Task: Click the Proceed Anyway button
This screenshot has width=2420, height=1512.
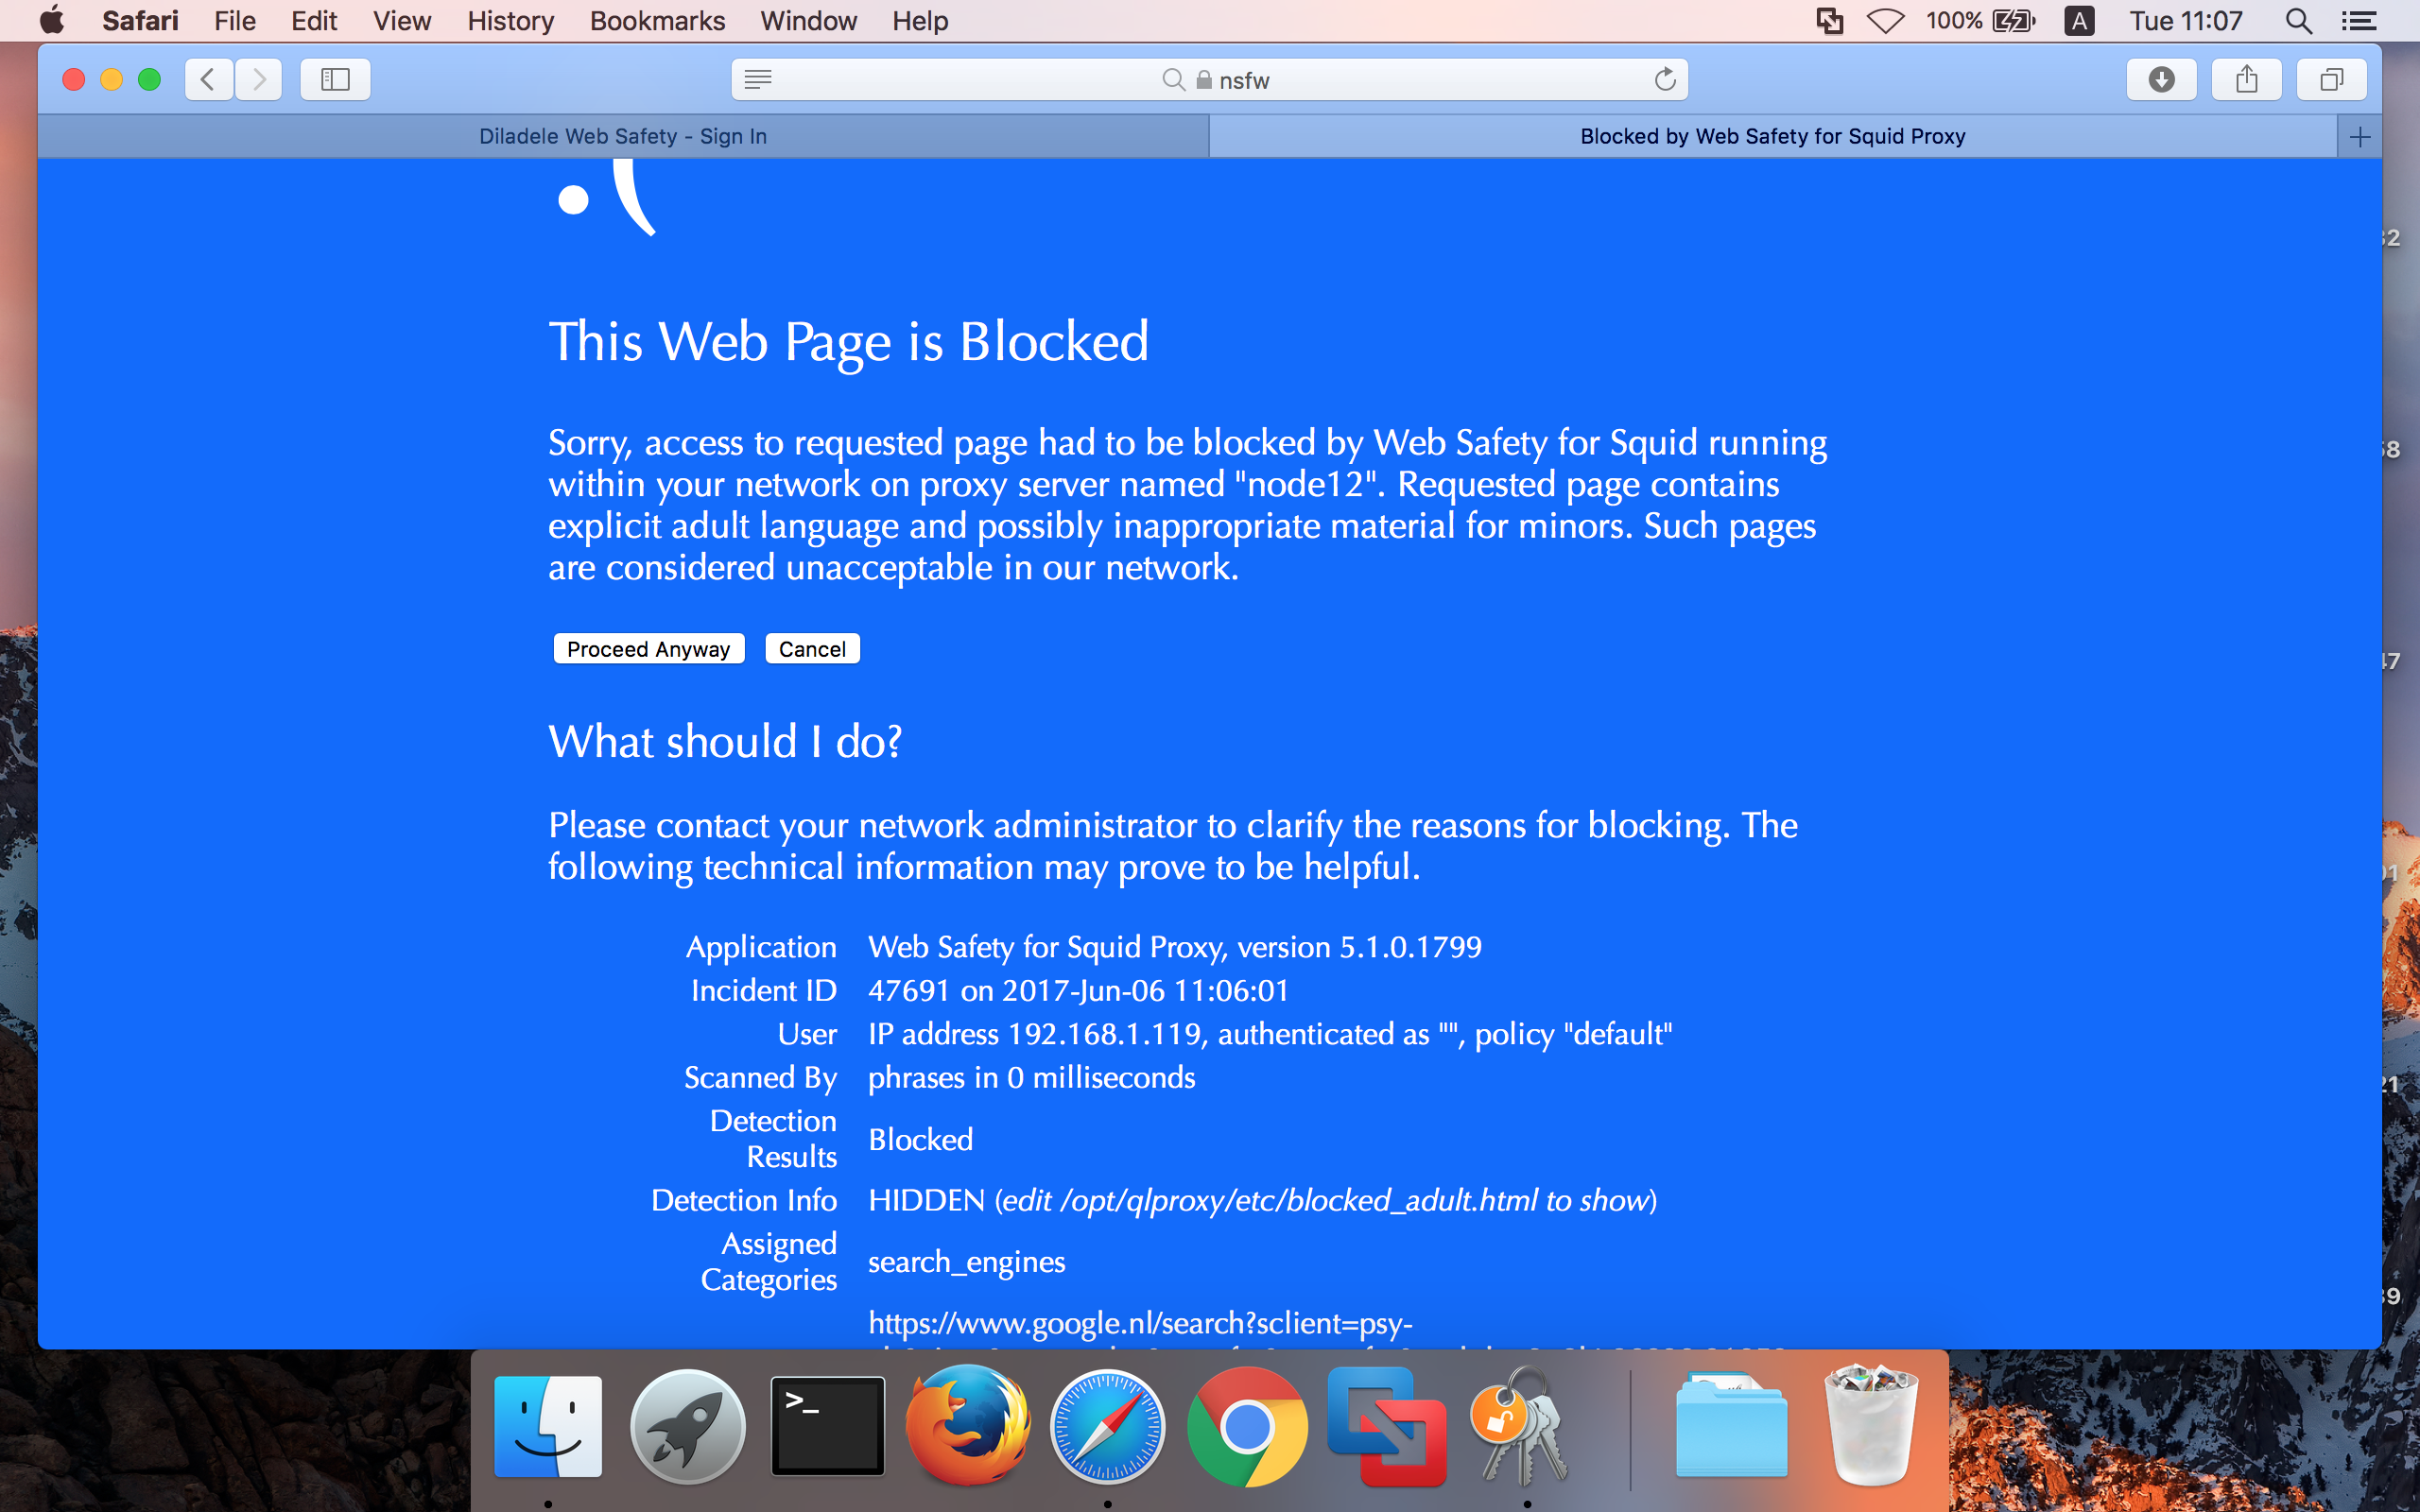Action: coord(647,648)
